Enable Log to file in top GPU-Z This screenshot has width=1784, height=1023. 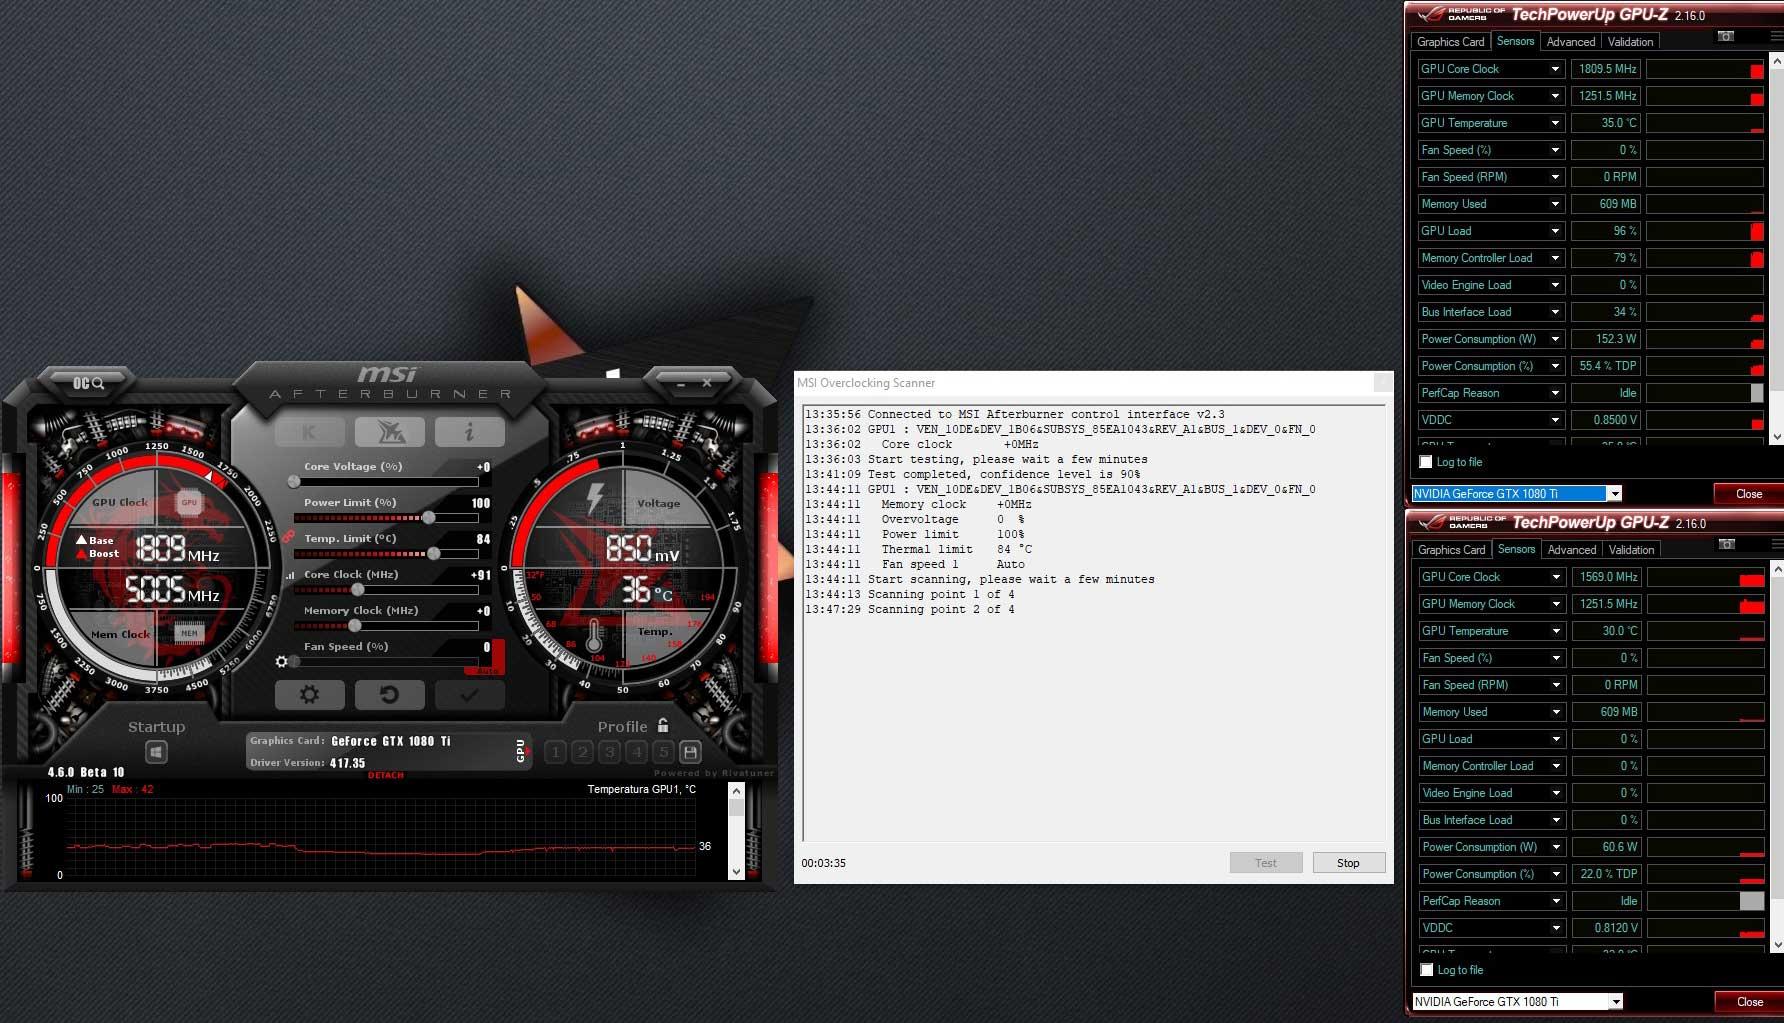click(1426, 462)
